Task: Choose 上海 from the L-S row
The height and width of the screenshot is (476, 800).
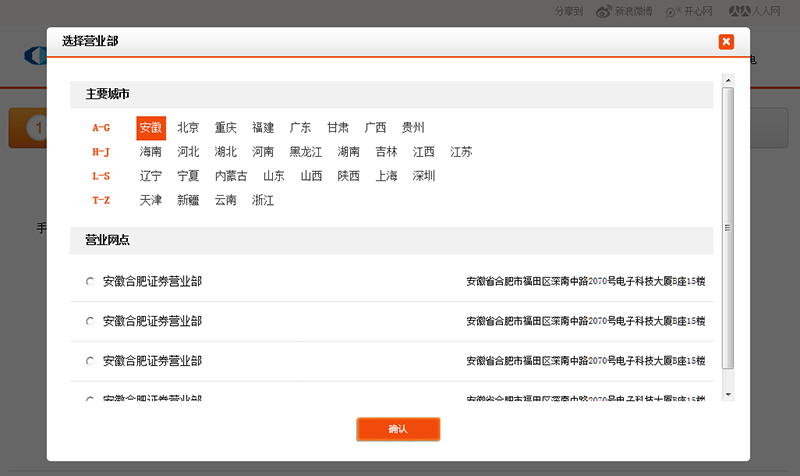Action: [386, 176]
